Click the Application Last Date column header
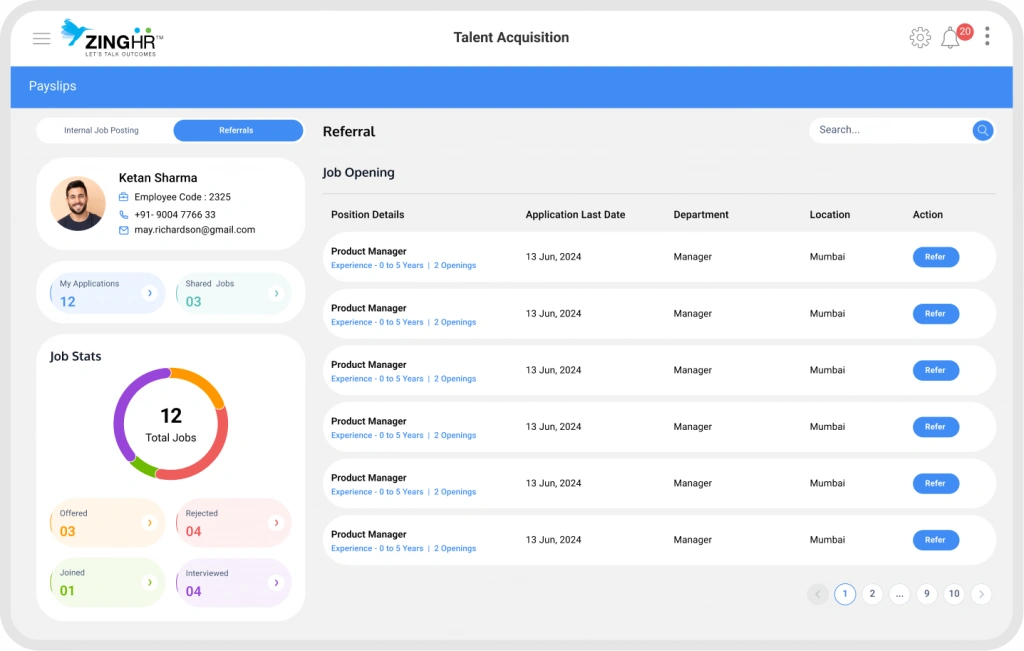 [575, 214]
